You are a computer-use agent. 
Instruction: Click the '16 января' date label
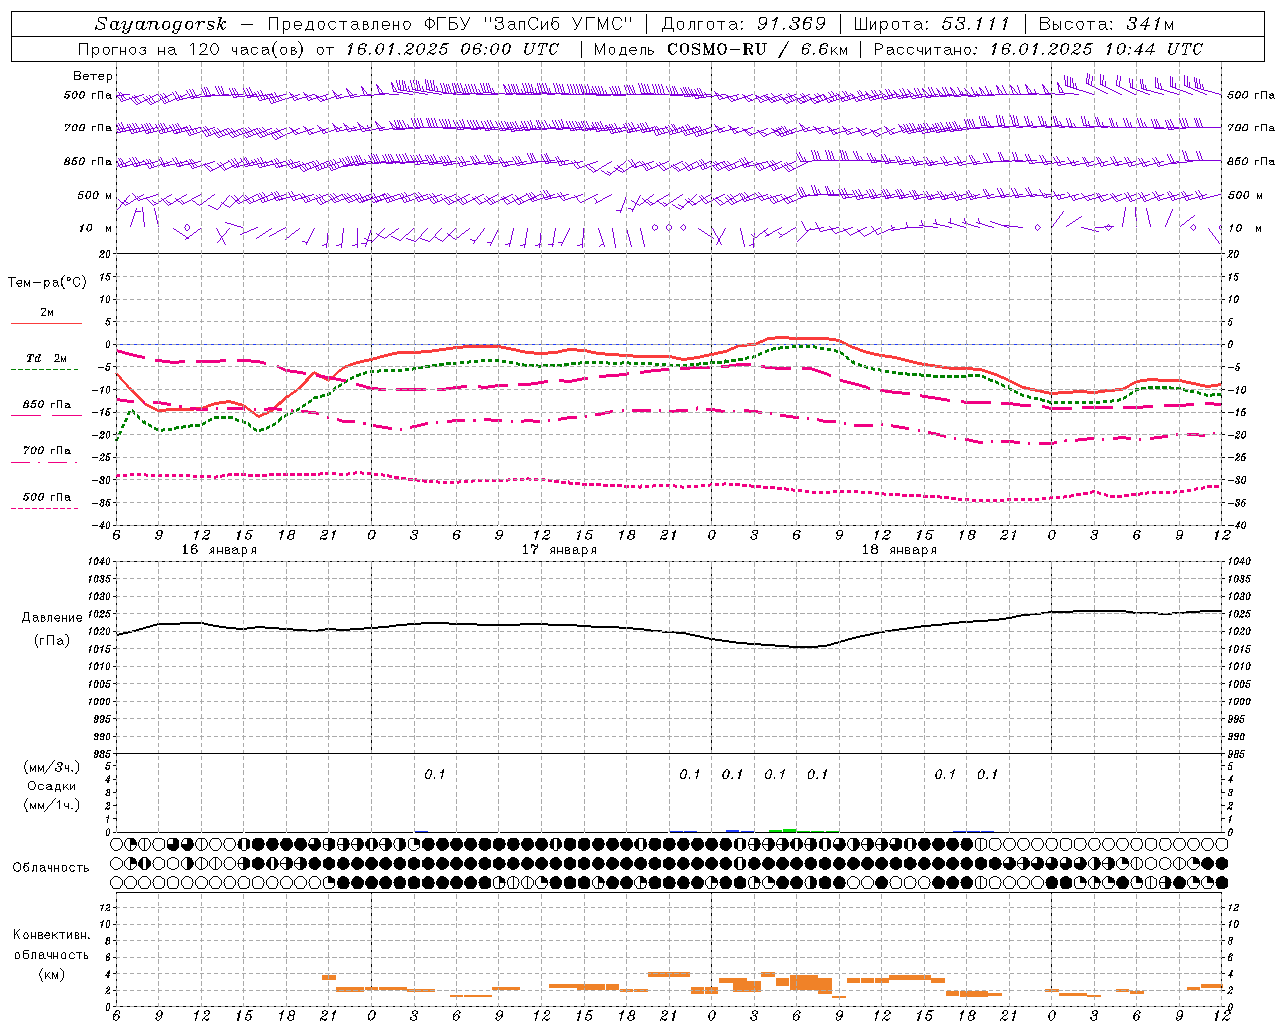pos(219,550)
